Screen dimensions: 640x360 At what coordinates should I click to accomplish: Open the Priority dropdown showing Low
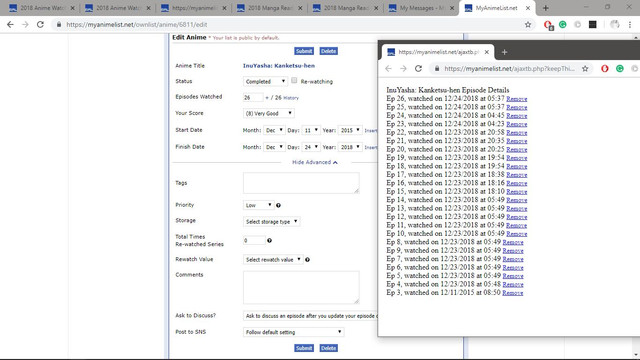[258, 205]
